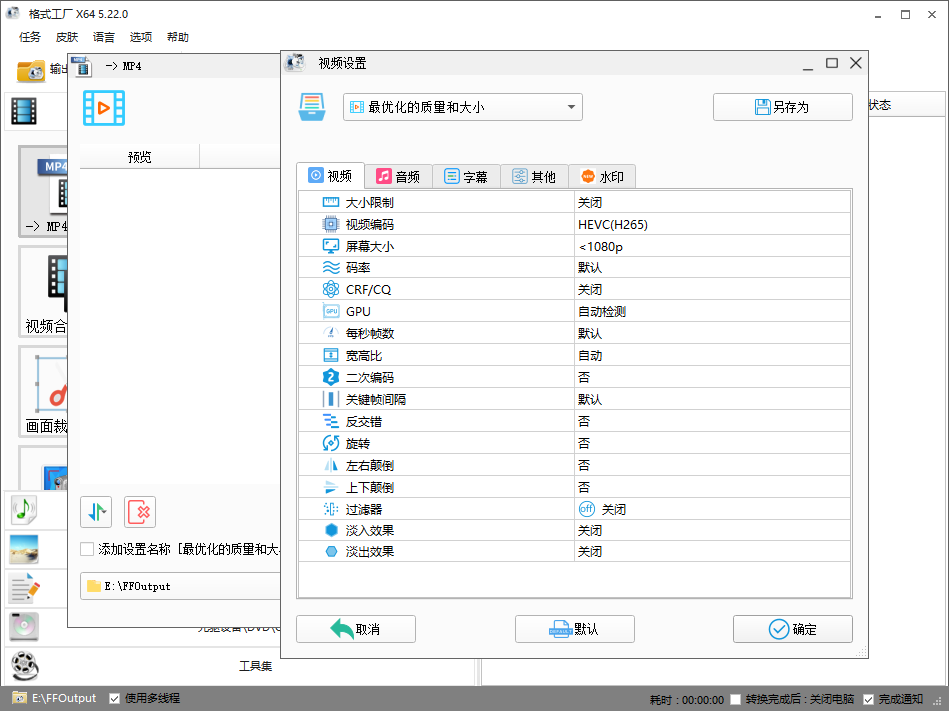Toggle 完成通知 checkbox

point(869,700)
